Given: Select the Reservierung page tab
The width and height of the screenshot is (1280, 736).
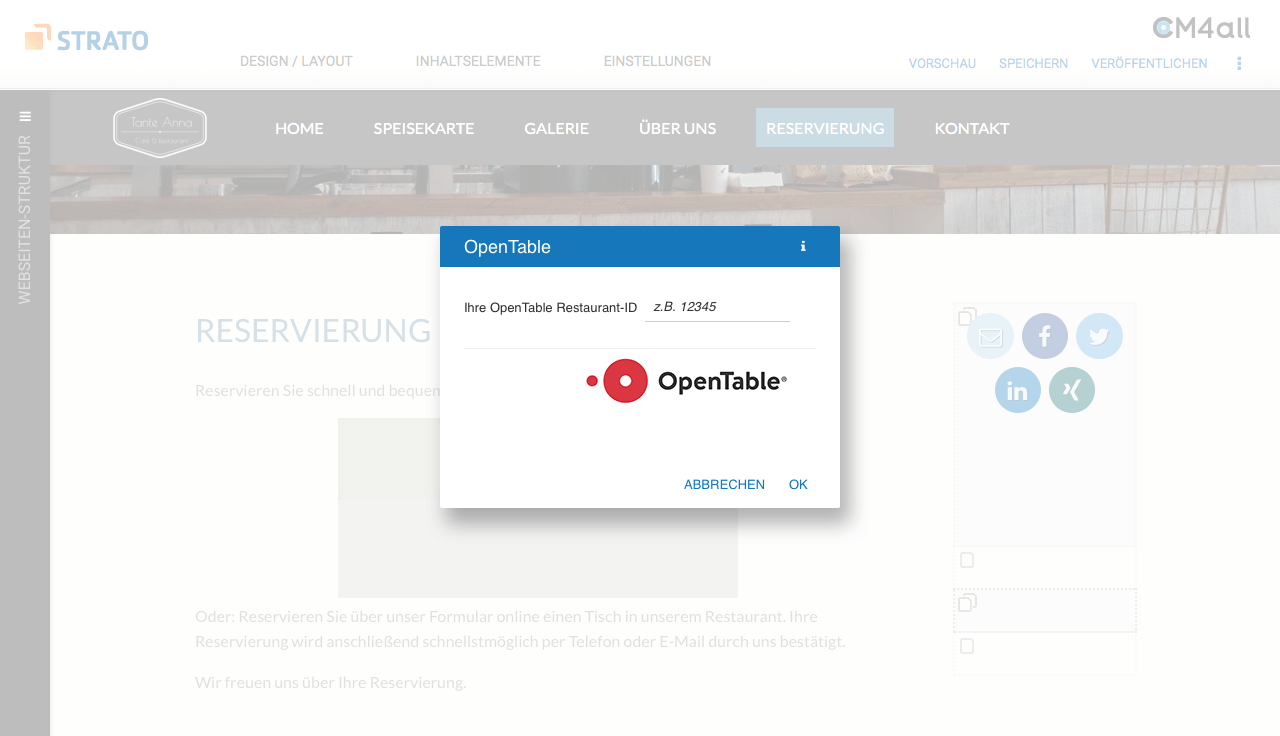Looking at the screenshot, I should [x=825, y=128].
